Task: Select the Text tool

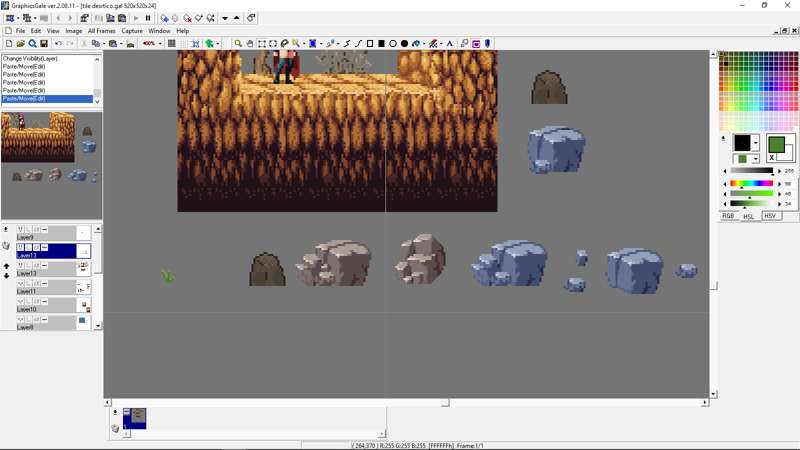Action: click(449, 44)
